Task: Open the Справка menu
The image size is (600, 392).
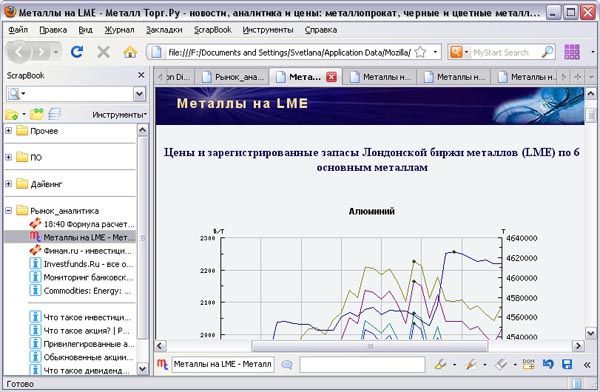Action: coord(321,30)
